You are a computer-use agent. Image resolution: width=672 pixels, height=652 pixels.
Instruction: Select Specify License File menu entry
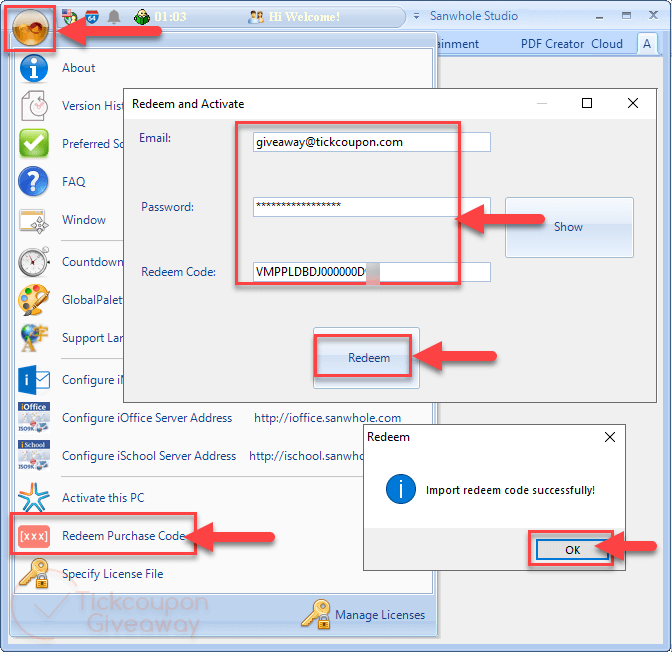(x=113, y=574)
